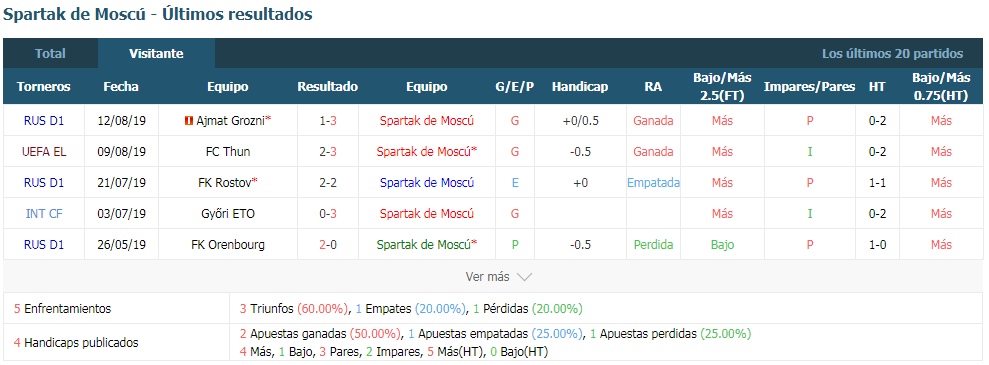Open Los últimos 20 partidos selector
Screen dimensions: 989x365
pyautogui.click(x=892, y=54)
